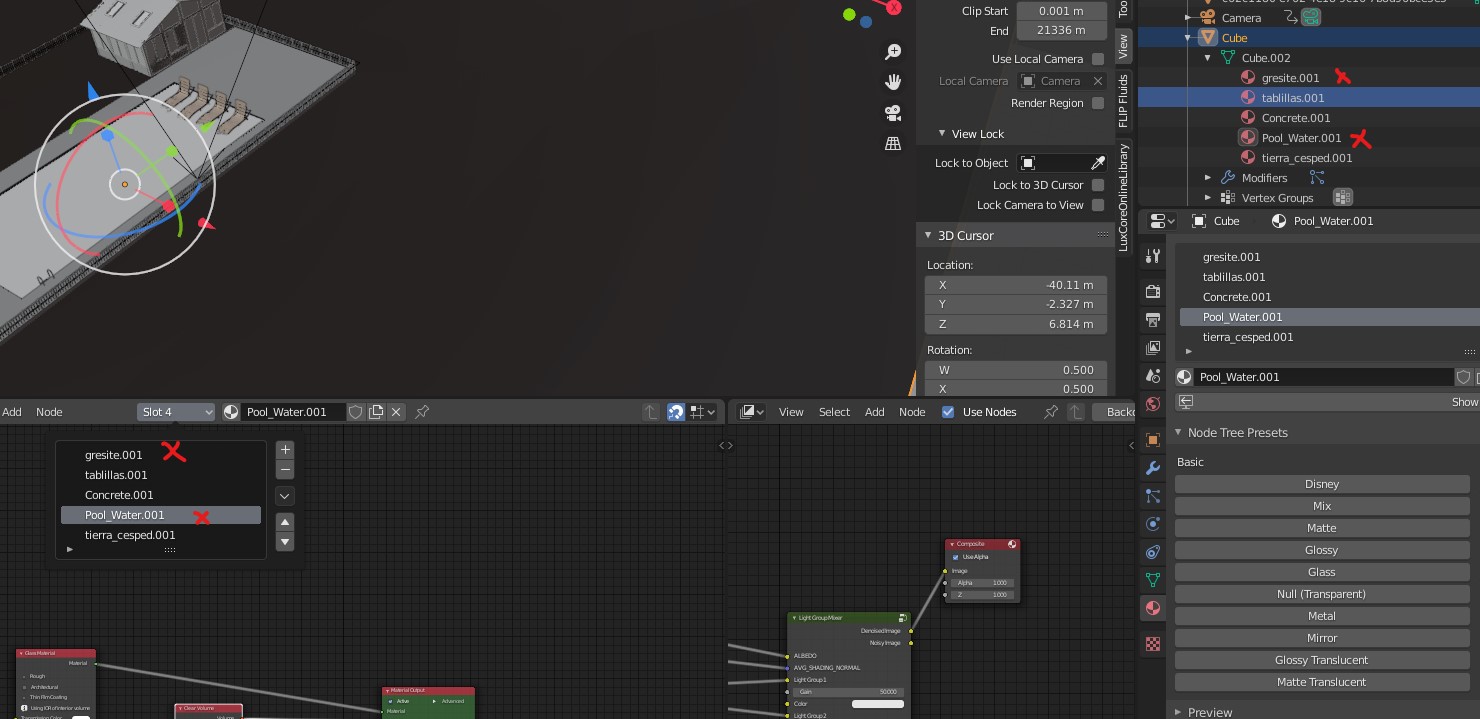
Task: Open the FLIP Fluids sidebar tab
Action: (1123, 101)
